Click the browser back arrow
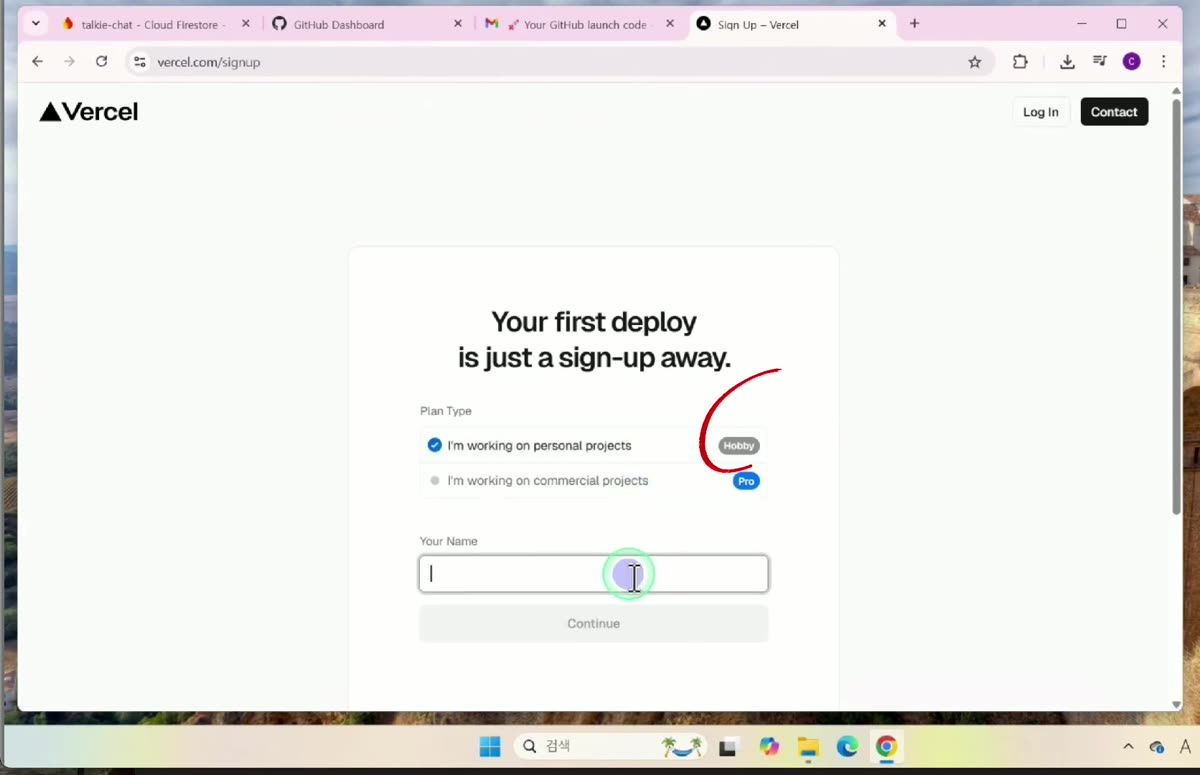The width and height of the screenshot is (1200, 775). tap(37, 62)
